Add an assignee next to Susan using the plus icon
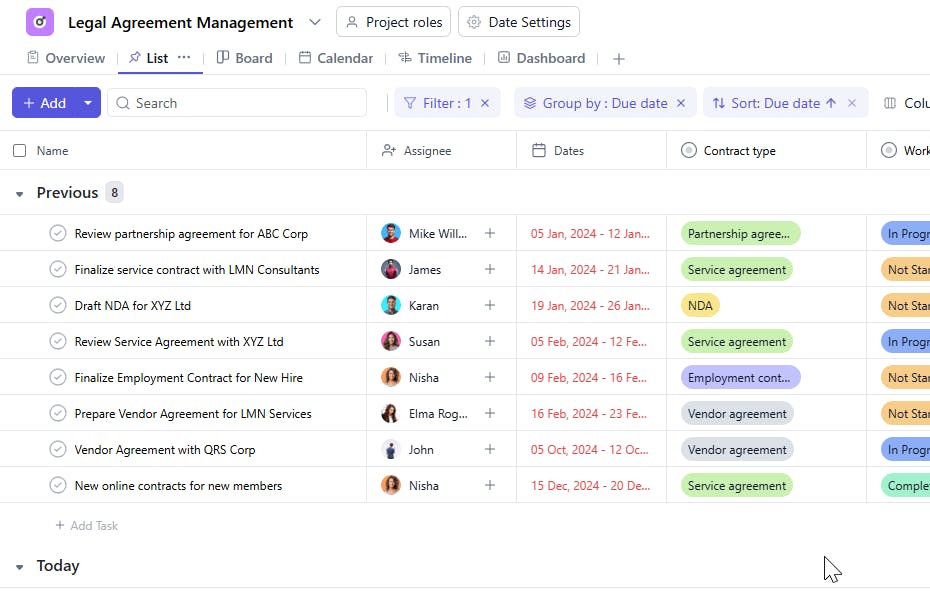This screenshot has height=600, width=930. (490, 342)
